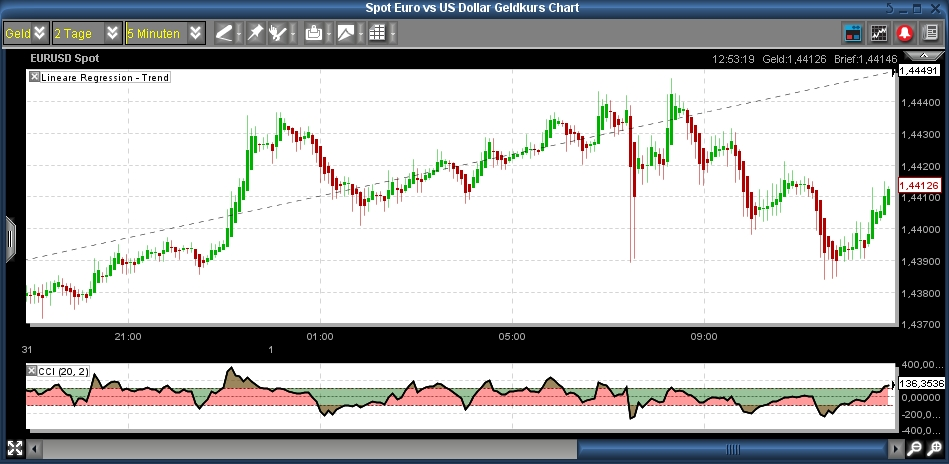This screenshot has width=949, height=464.
Task: Click the chart grid with line icon
Action: tap(879, 33)
